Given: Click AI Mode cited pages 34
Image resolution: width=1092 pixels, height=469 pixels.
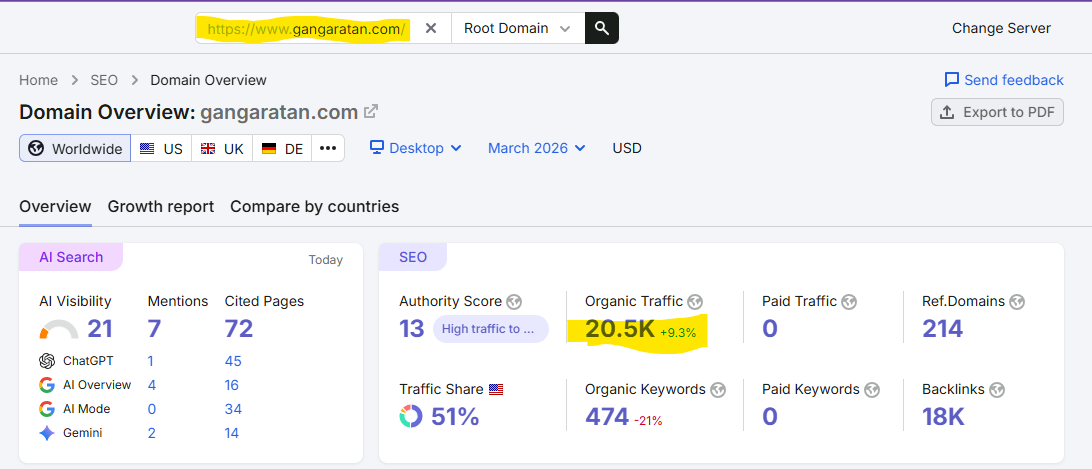Looking at the screenshot, I should click(233, 409).
